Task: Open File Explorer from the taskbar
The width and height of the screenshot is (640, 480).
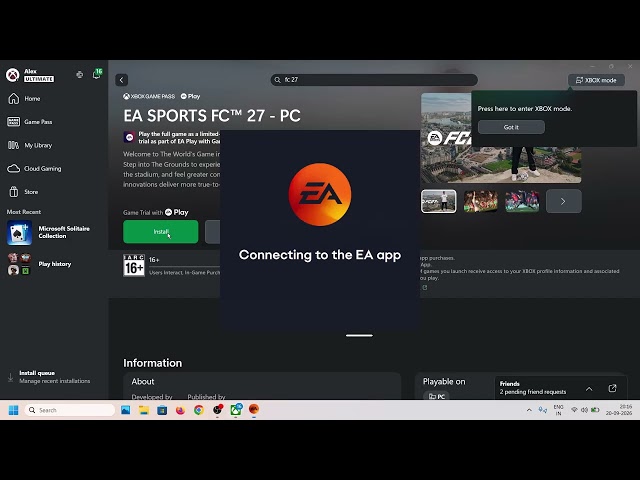Action: point(144,410)
